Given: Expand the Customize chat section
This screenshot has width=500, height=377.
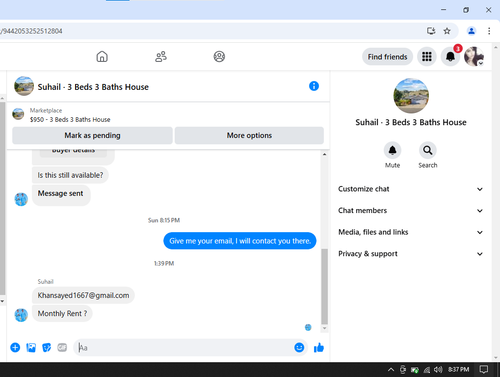Looking at the screenshot, I should tap(411, 189).
